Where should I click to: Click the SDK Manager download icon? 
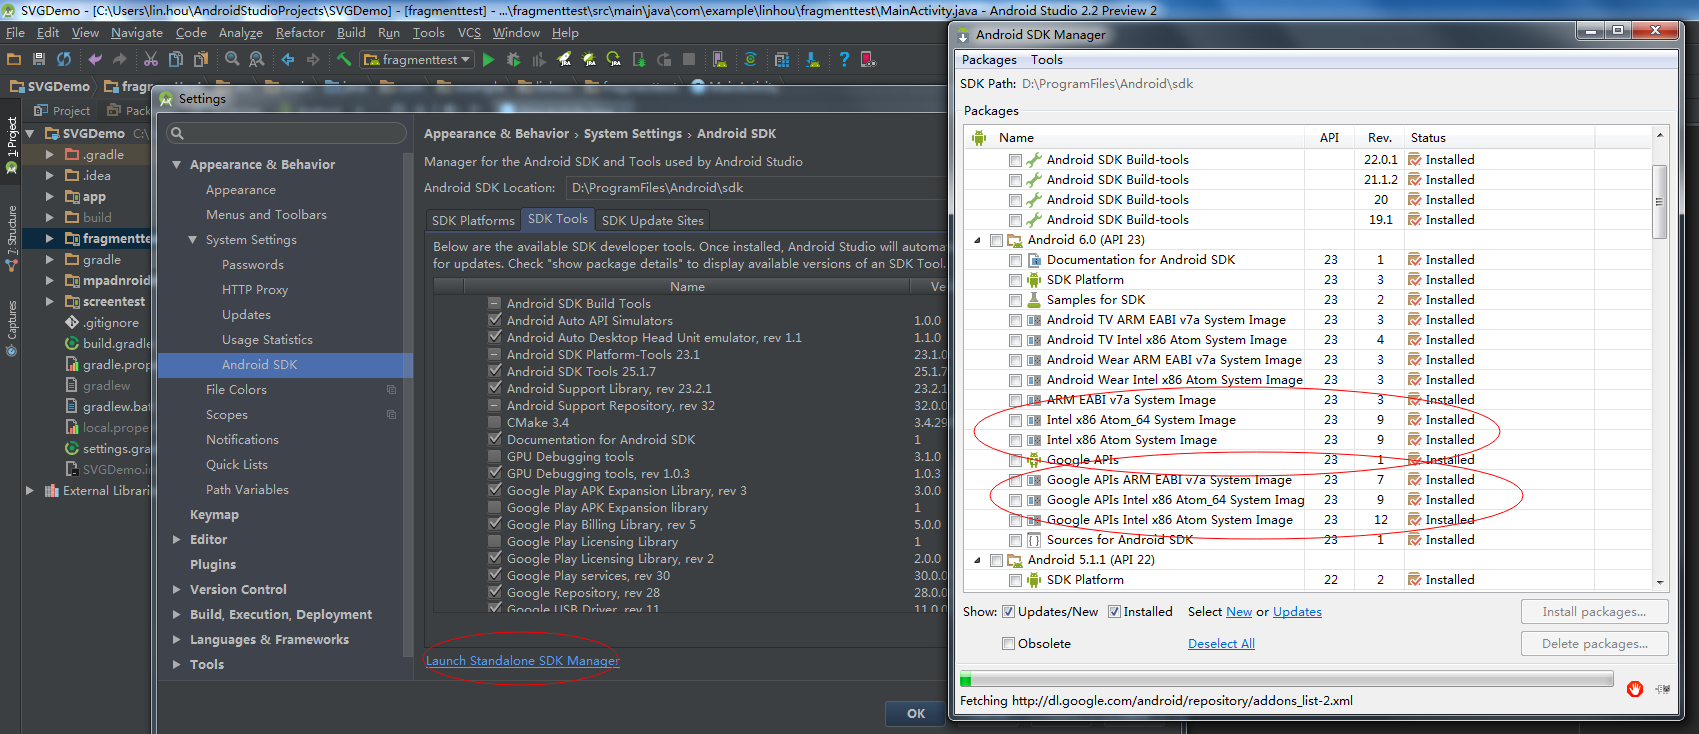tap(813, 59)
